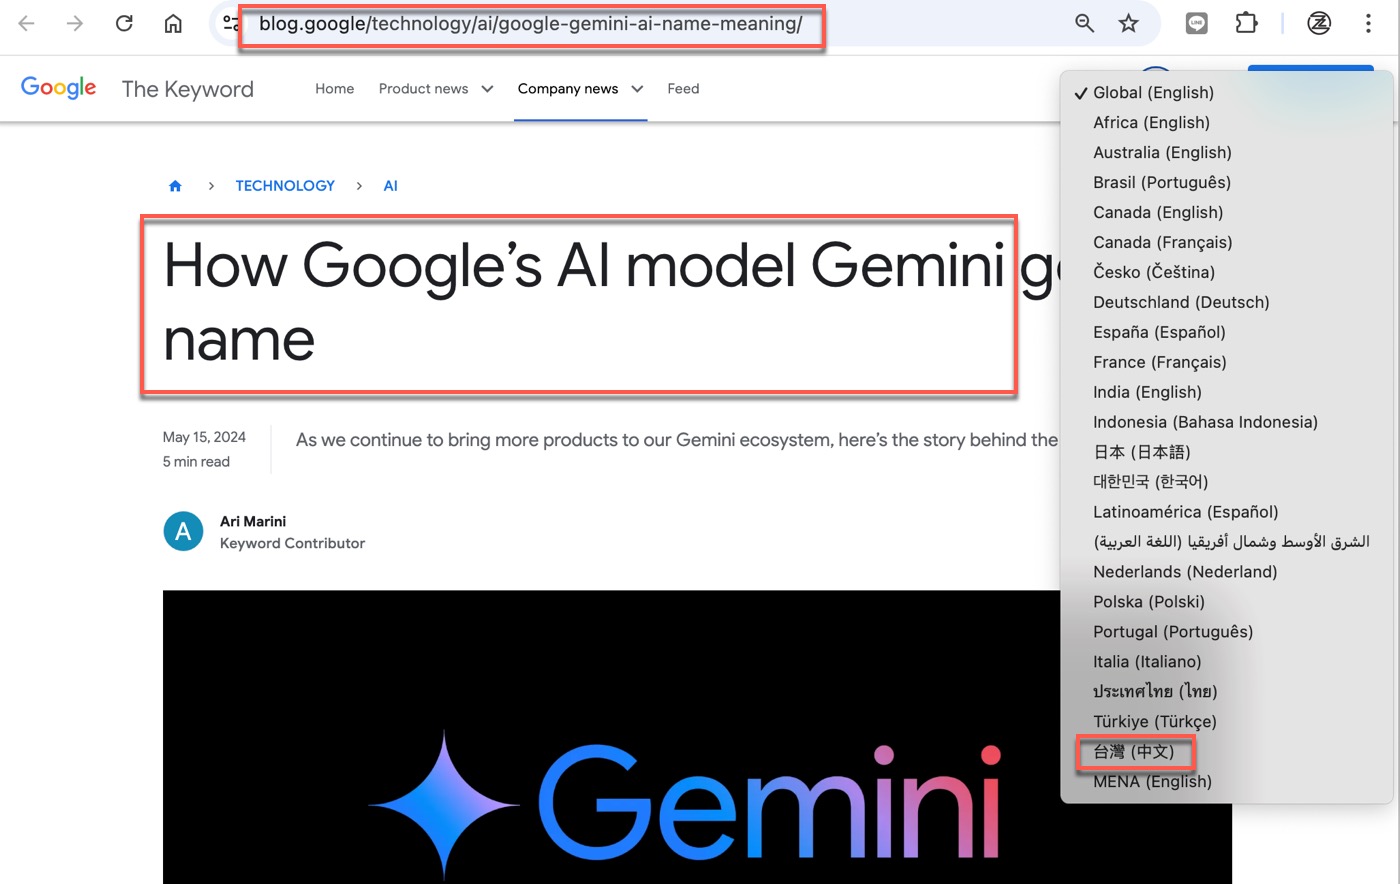Choose Portugal (Português) option
The width and height of the screenshot is (1400, 884).
click(1226, 632)
